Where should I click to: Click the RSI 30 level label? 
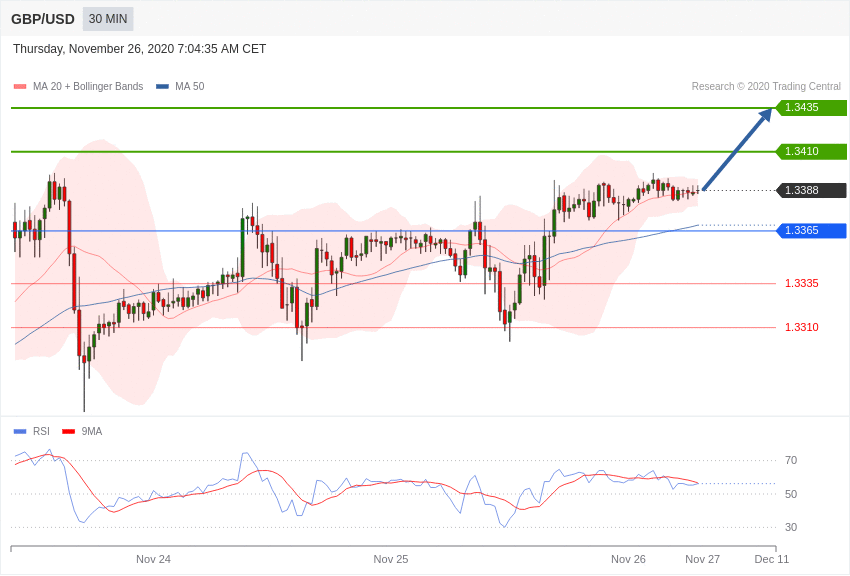[791, 527]
